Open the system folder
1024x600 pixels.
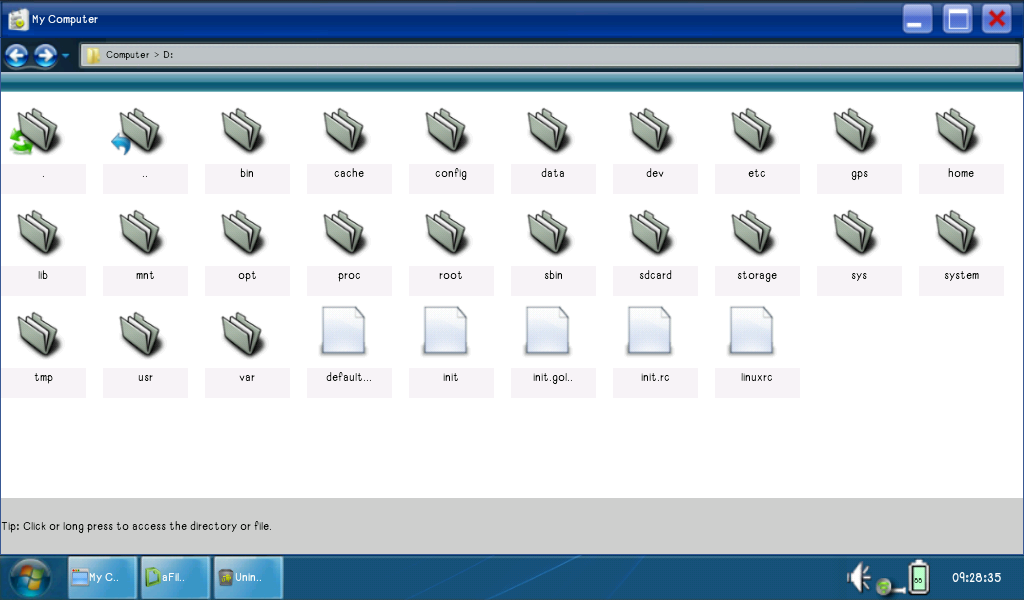(956, 233)
